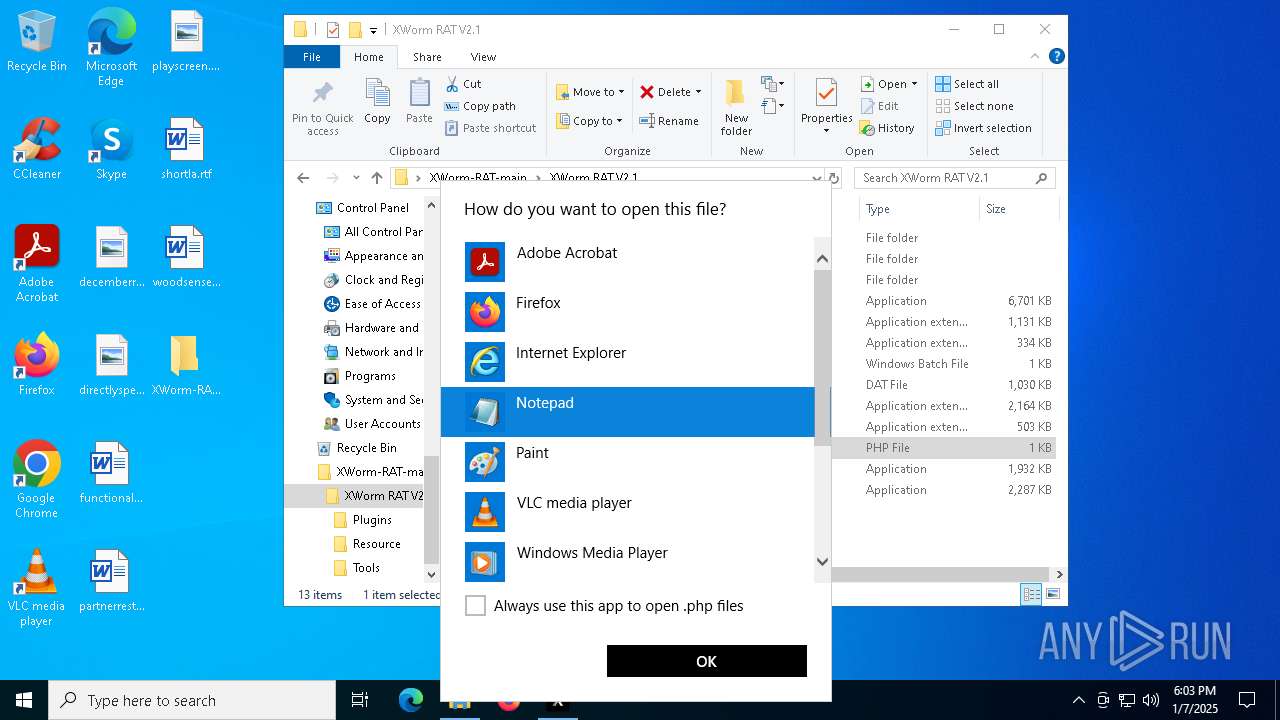Choose Adobe Acrobat in the open-with list
The image size is (1280, 720).
coord(628,262)
